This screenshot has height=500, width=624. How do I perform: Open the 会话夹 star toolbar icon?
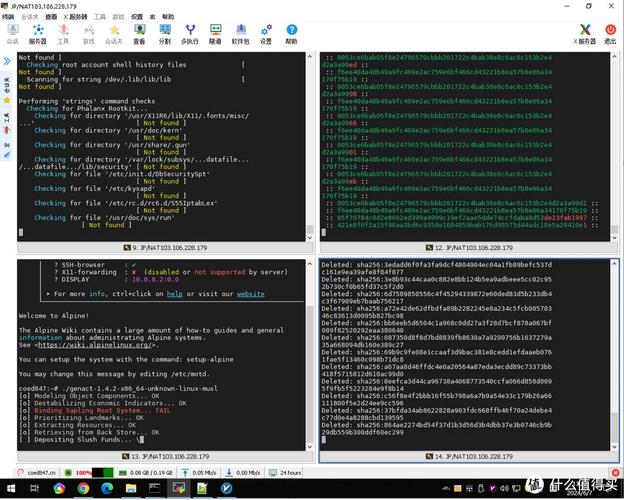point(114,34)
